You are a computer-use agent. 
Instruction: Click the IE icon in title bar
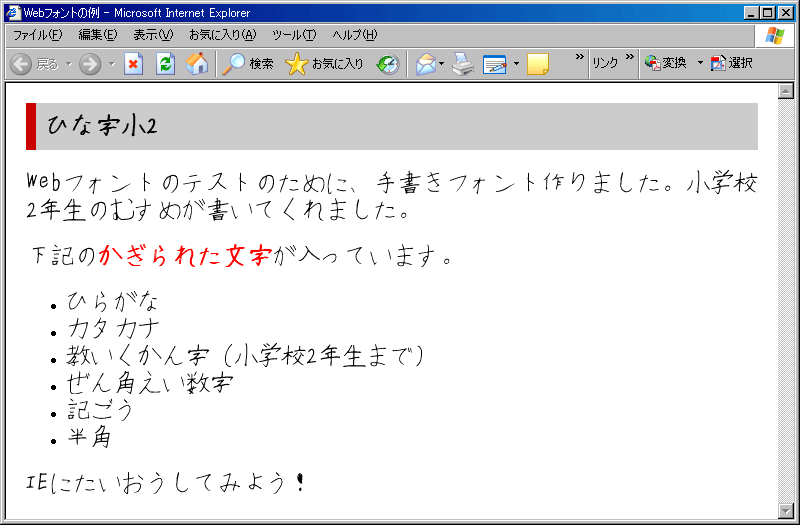(13, 13)
